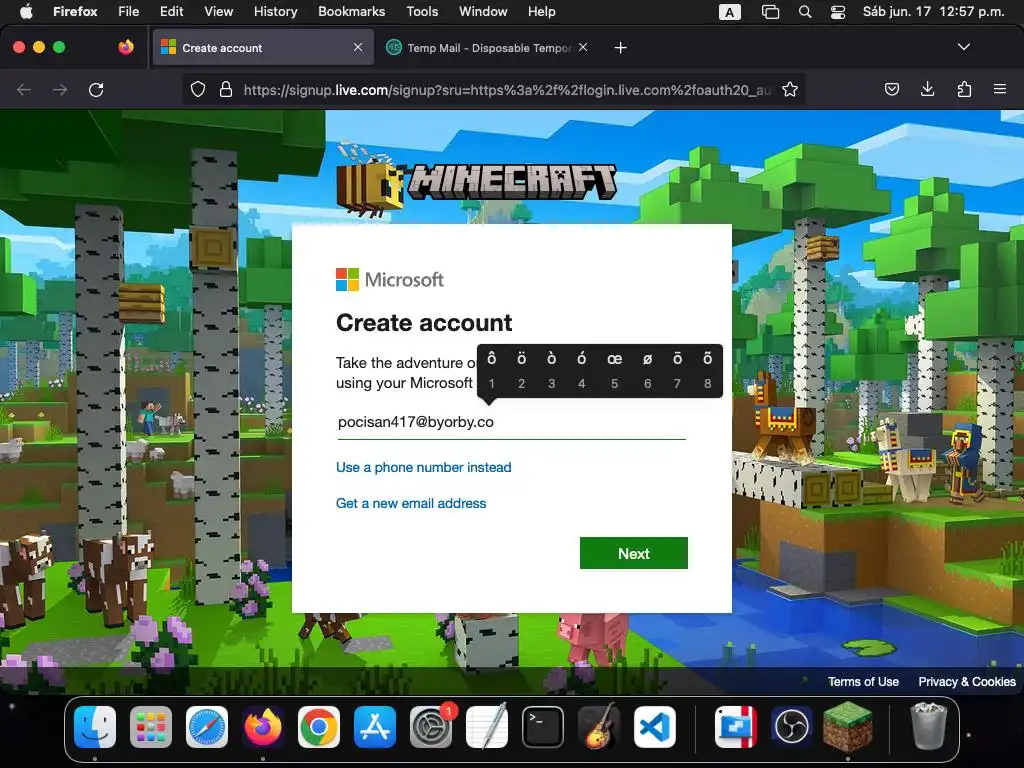Close the Temp Mail tab
Viewport: 1024px width, 768px height.
pyautogui.click(x=583, y=47)
